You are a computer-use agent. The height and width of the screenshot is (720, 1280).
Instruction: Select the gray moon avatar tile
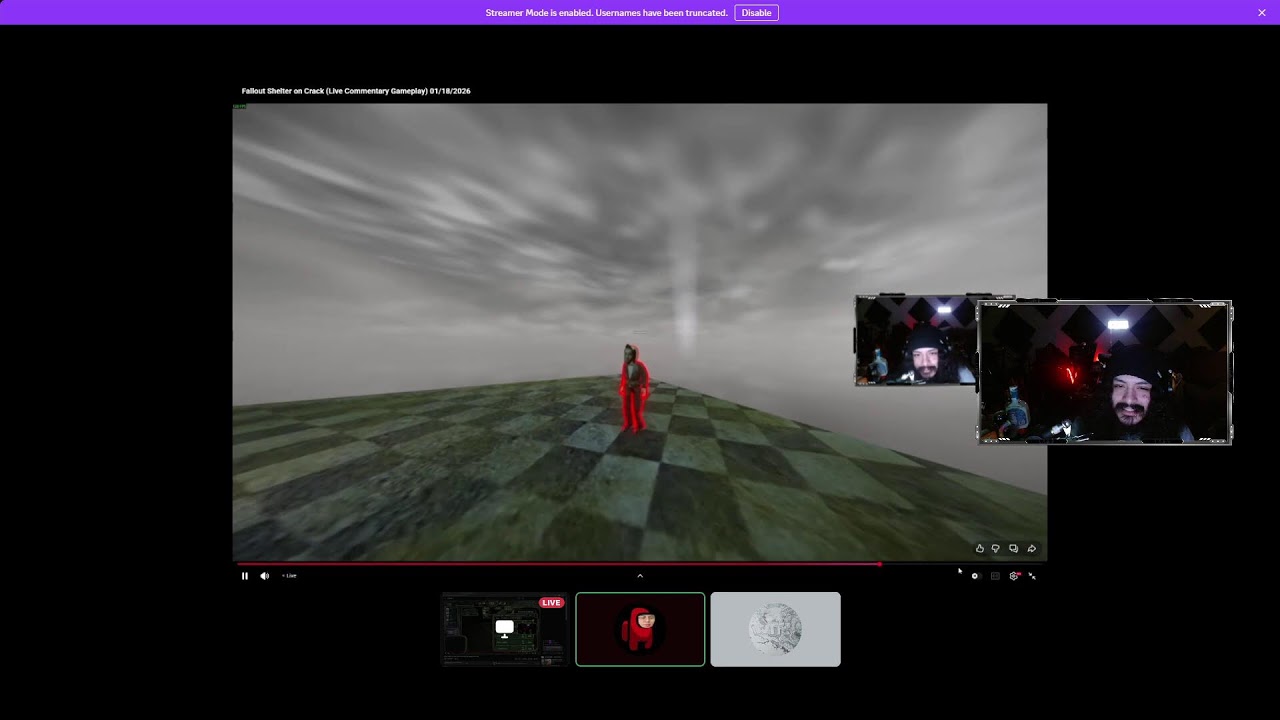pyautogui.click(x=775, y=629)
